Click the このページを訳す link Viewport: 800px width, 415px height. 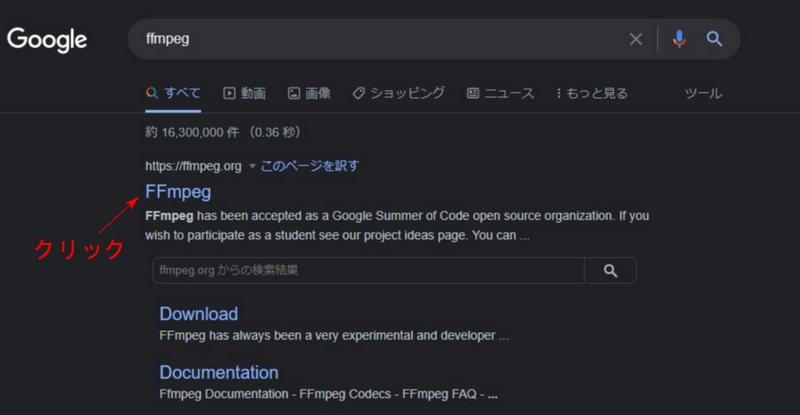click(x=310, y=166)
